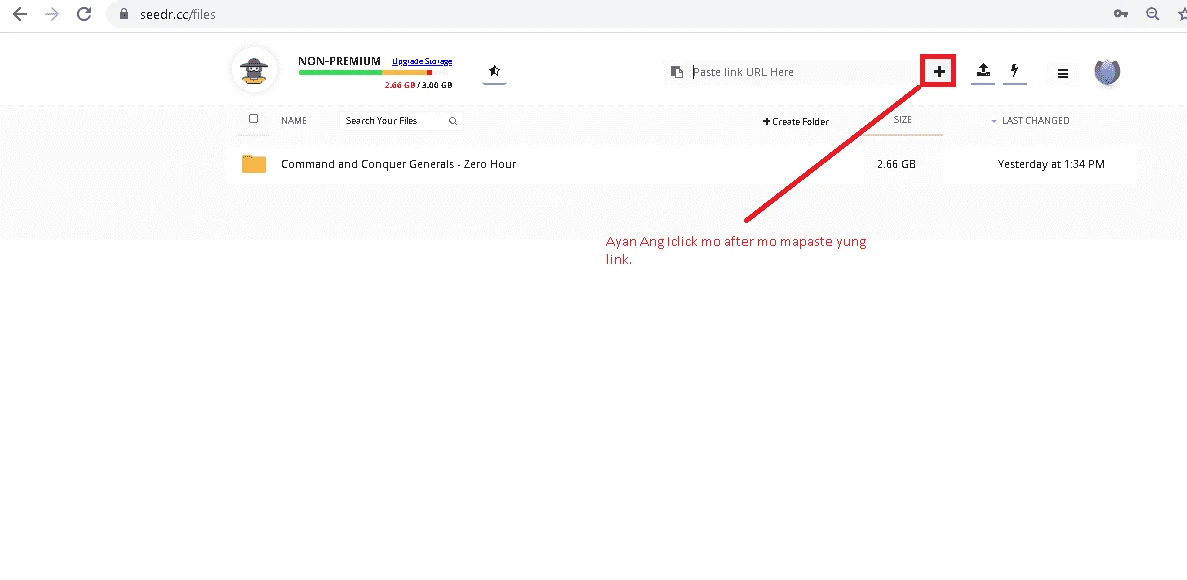Image resolution: width=1187 pixels, height=580 pixels.
Task: Open saved passwords key icon
Action: click(1121, 14)
